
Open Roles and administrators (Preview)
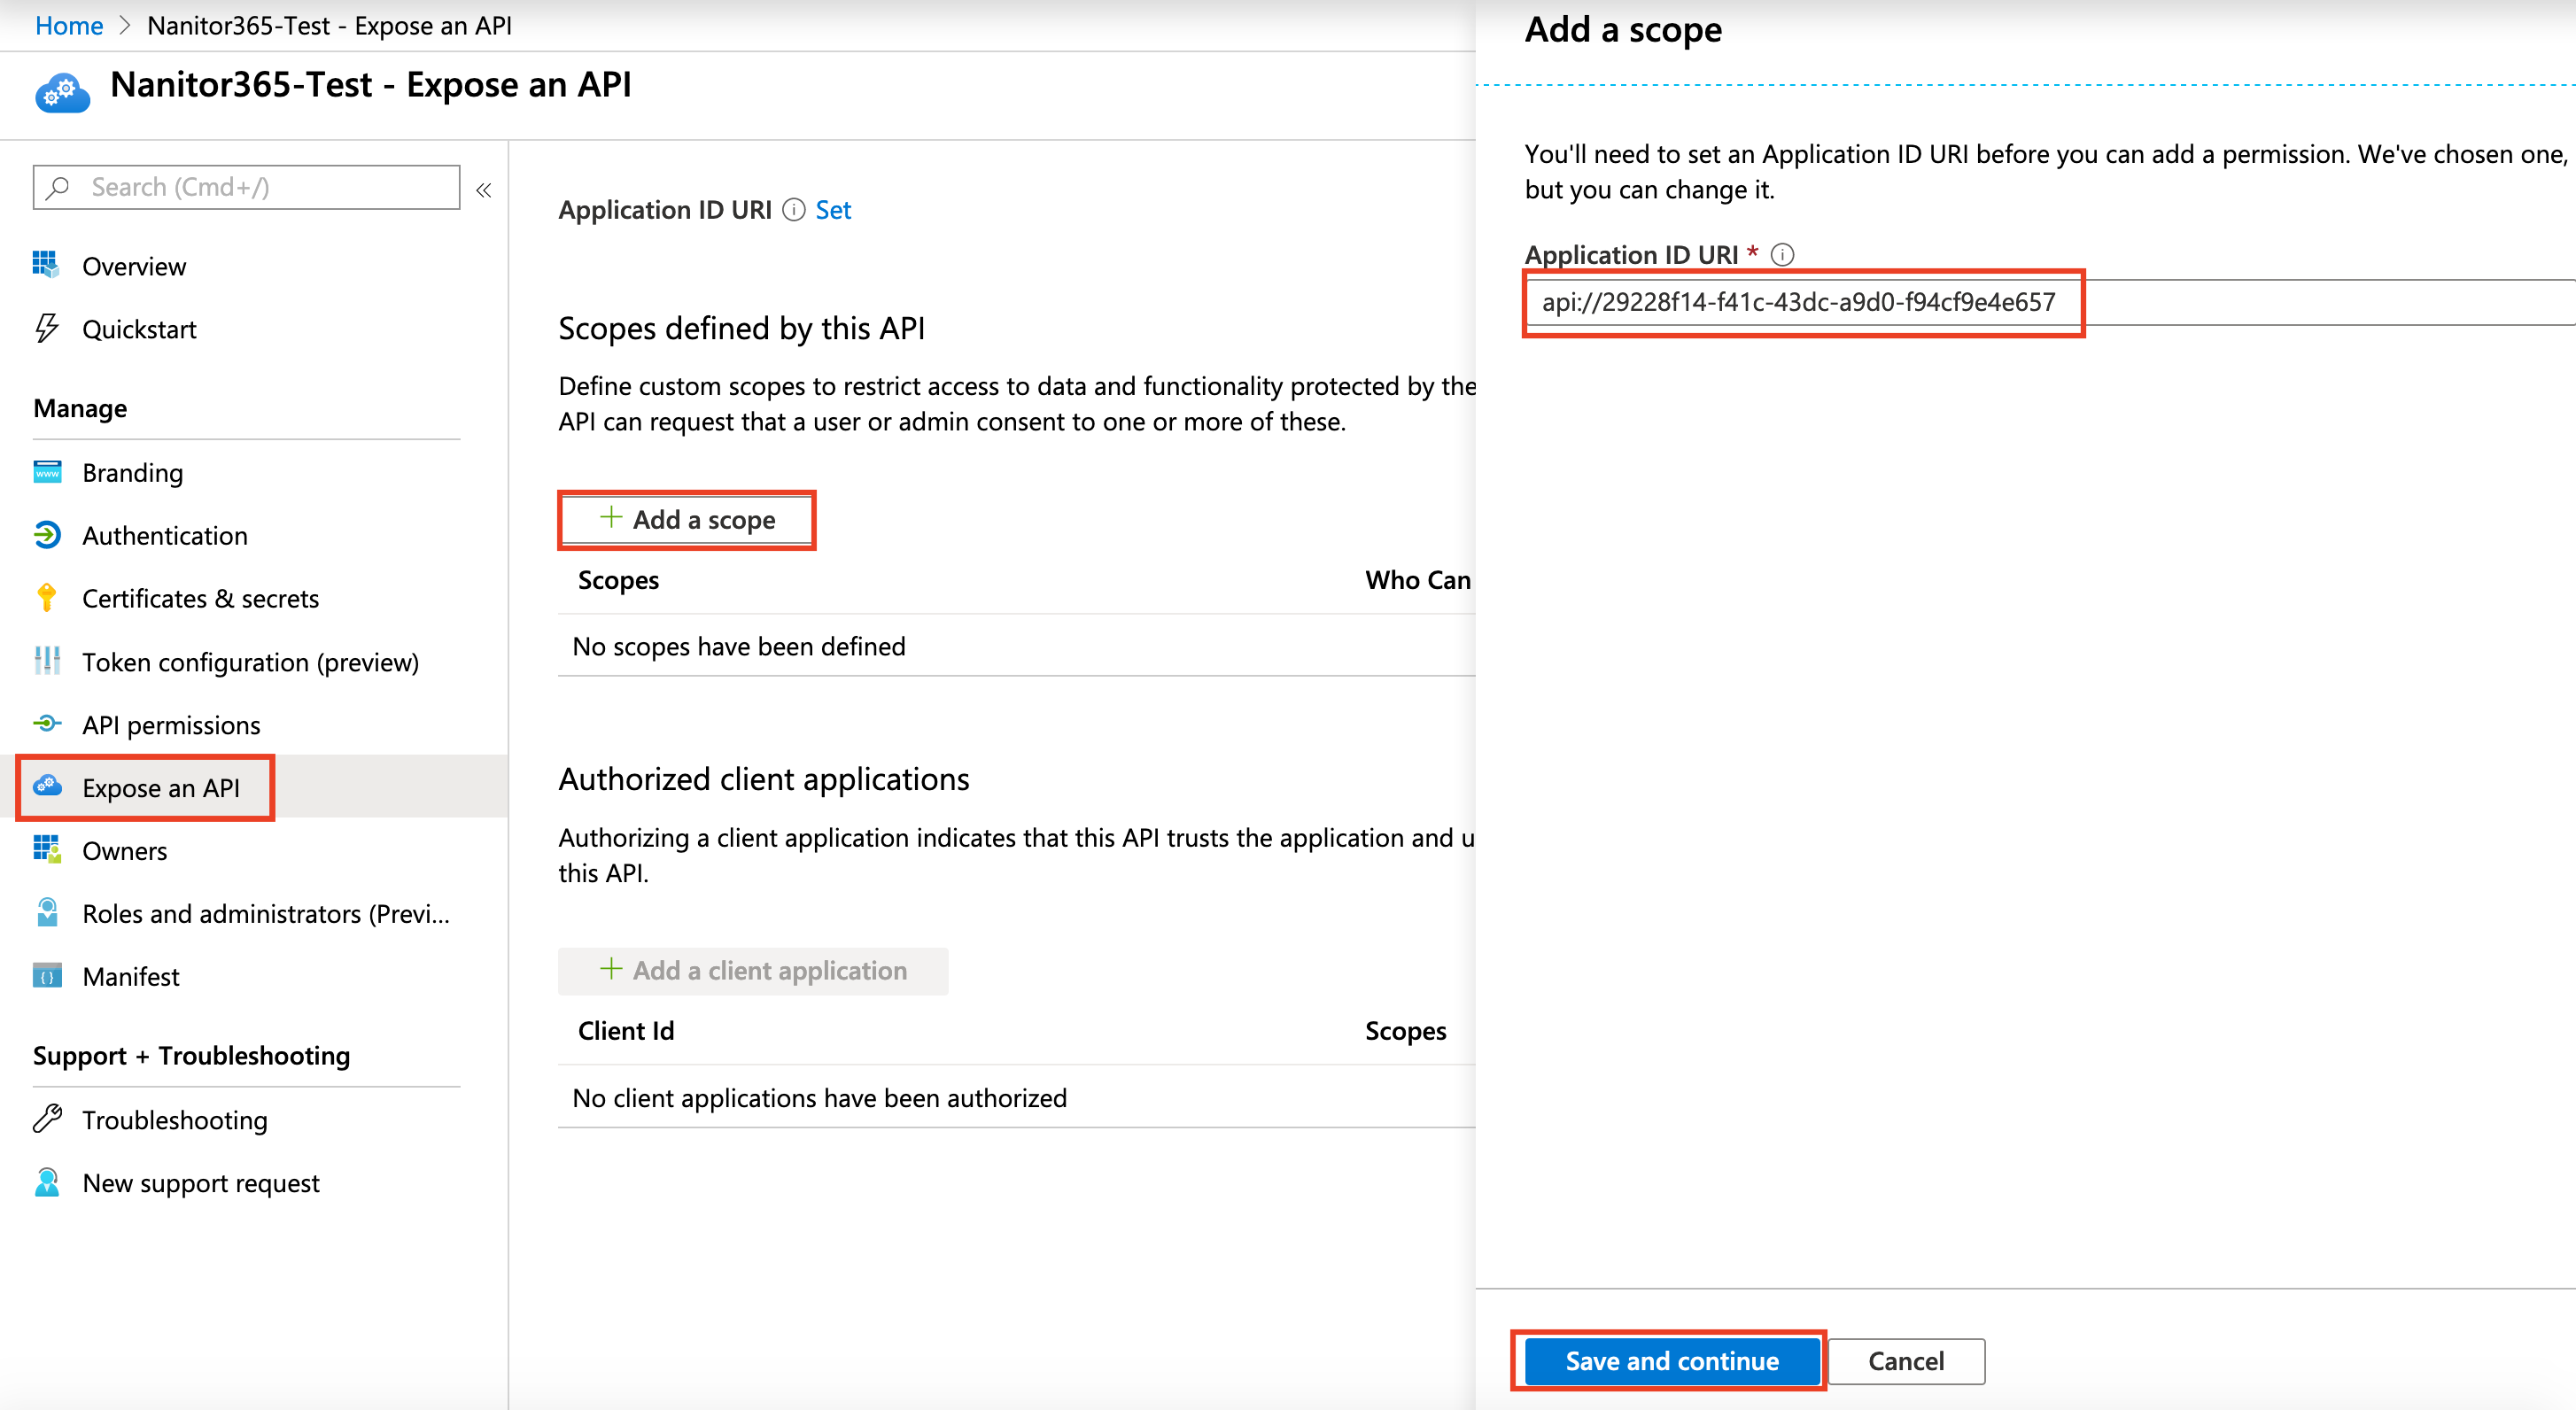coord(265,914)
